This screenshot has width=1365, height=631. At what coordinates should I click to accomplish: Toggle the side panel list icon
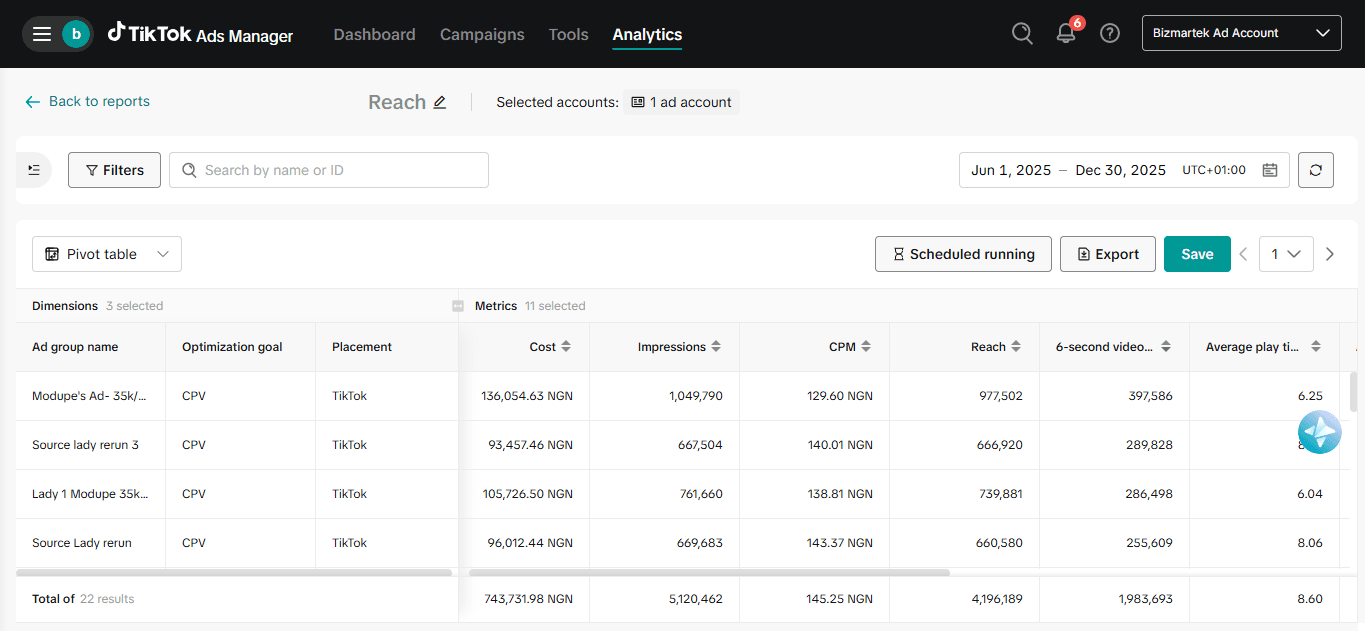pyautogui.click(x=34, y=170)
